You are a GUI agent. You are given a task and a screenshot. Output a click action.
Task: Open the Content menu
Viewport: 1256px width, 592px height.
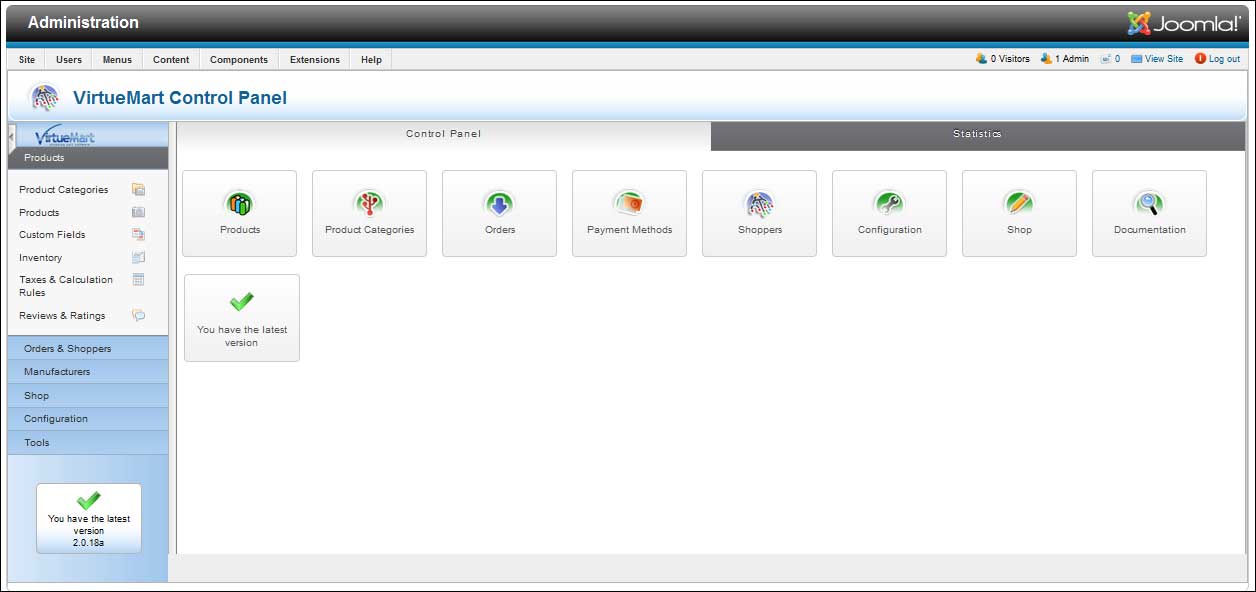point(171,60)
